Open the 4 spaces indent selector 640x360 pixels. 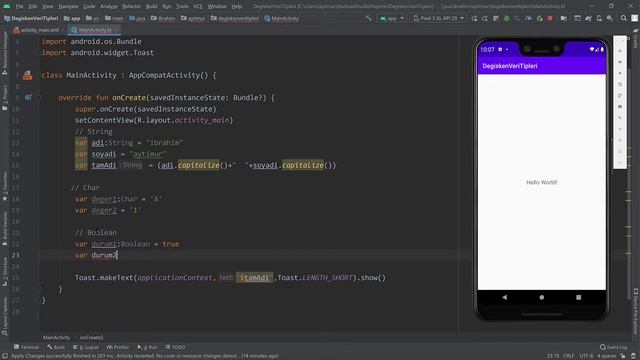click(606, 356)
